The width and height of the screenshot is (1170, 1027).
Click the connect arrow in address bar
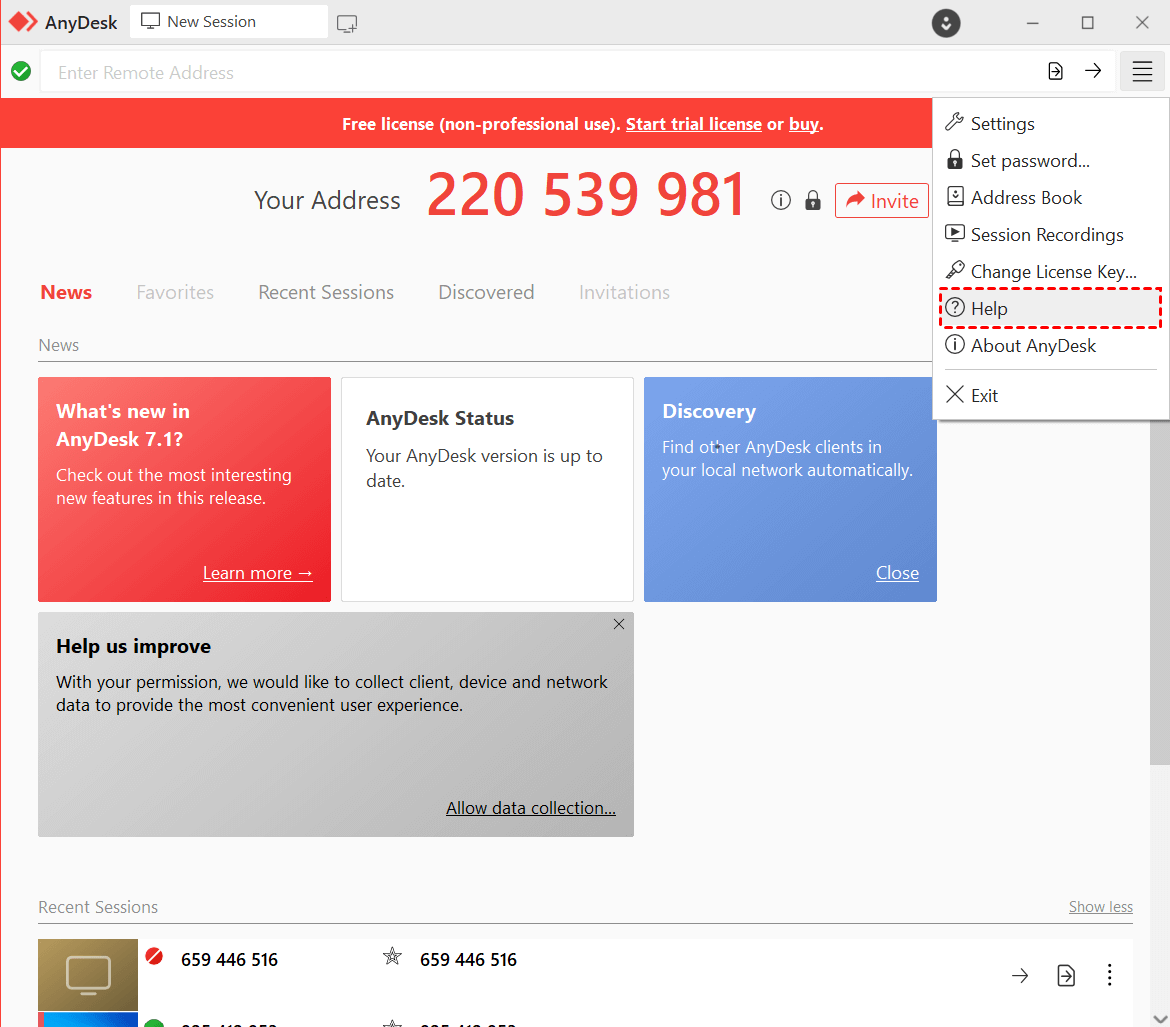click(x=1093, y=71)
